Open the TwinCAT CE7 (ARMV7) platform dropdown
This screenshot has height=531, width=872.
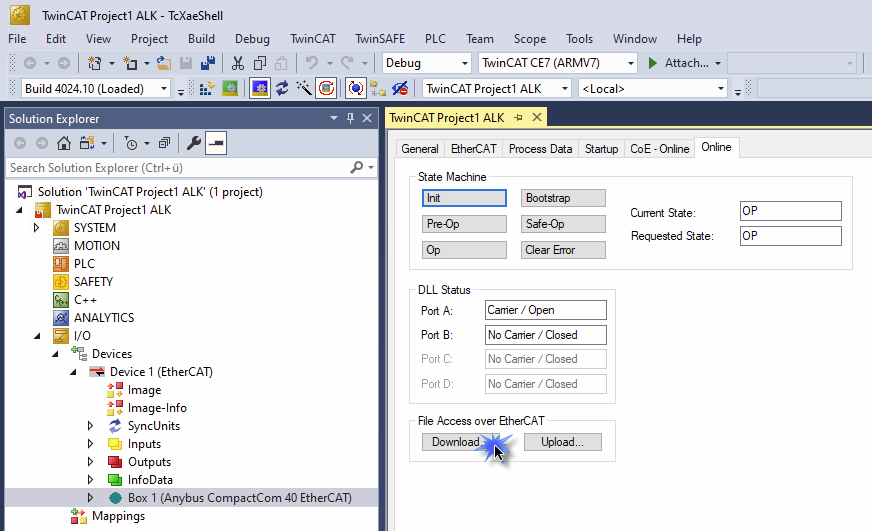[x=631, y=63]
